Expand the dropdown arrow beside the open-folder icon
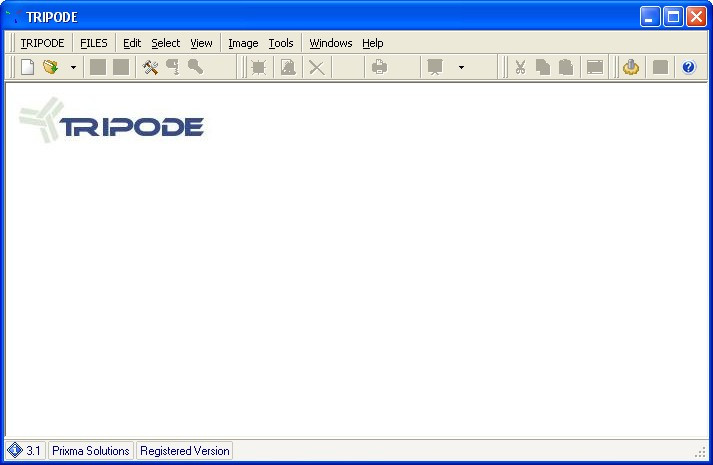 (x=73, y=67)
